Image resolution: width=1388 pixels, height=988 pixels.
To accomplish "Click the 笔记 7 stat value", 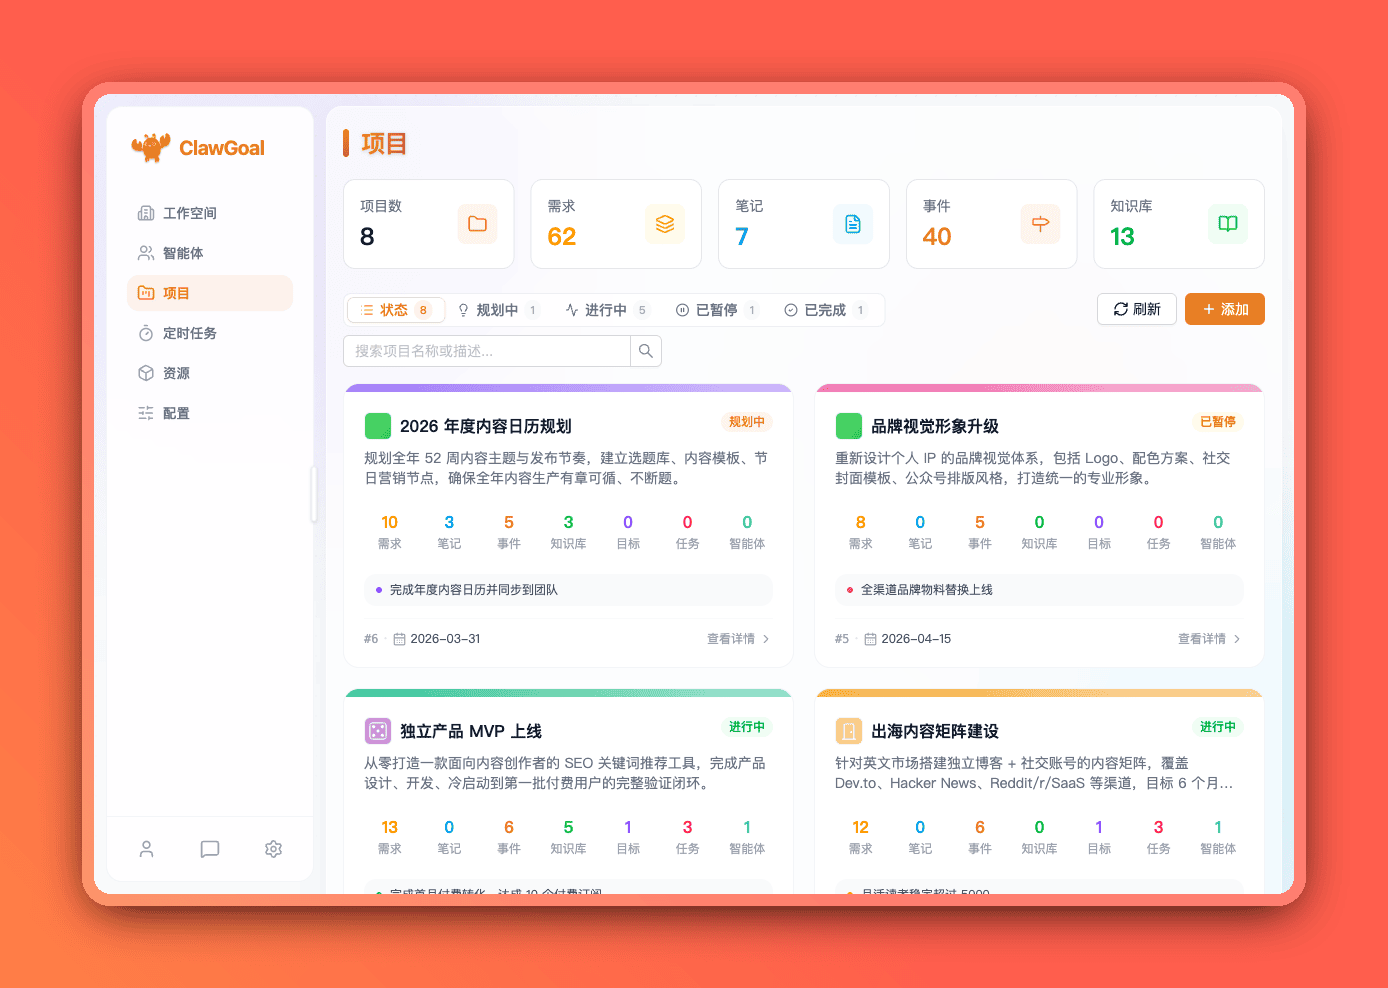I will (742, 237).
